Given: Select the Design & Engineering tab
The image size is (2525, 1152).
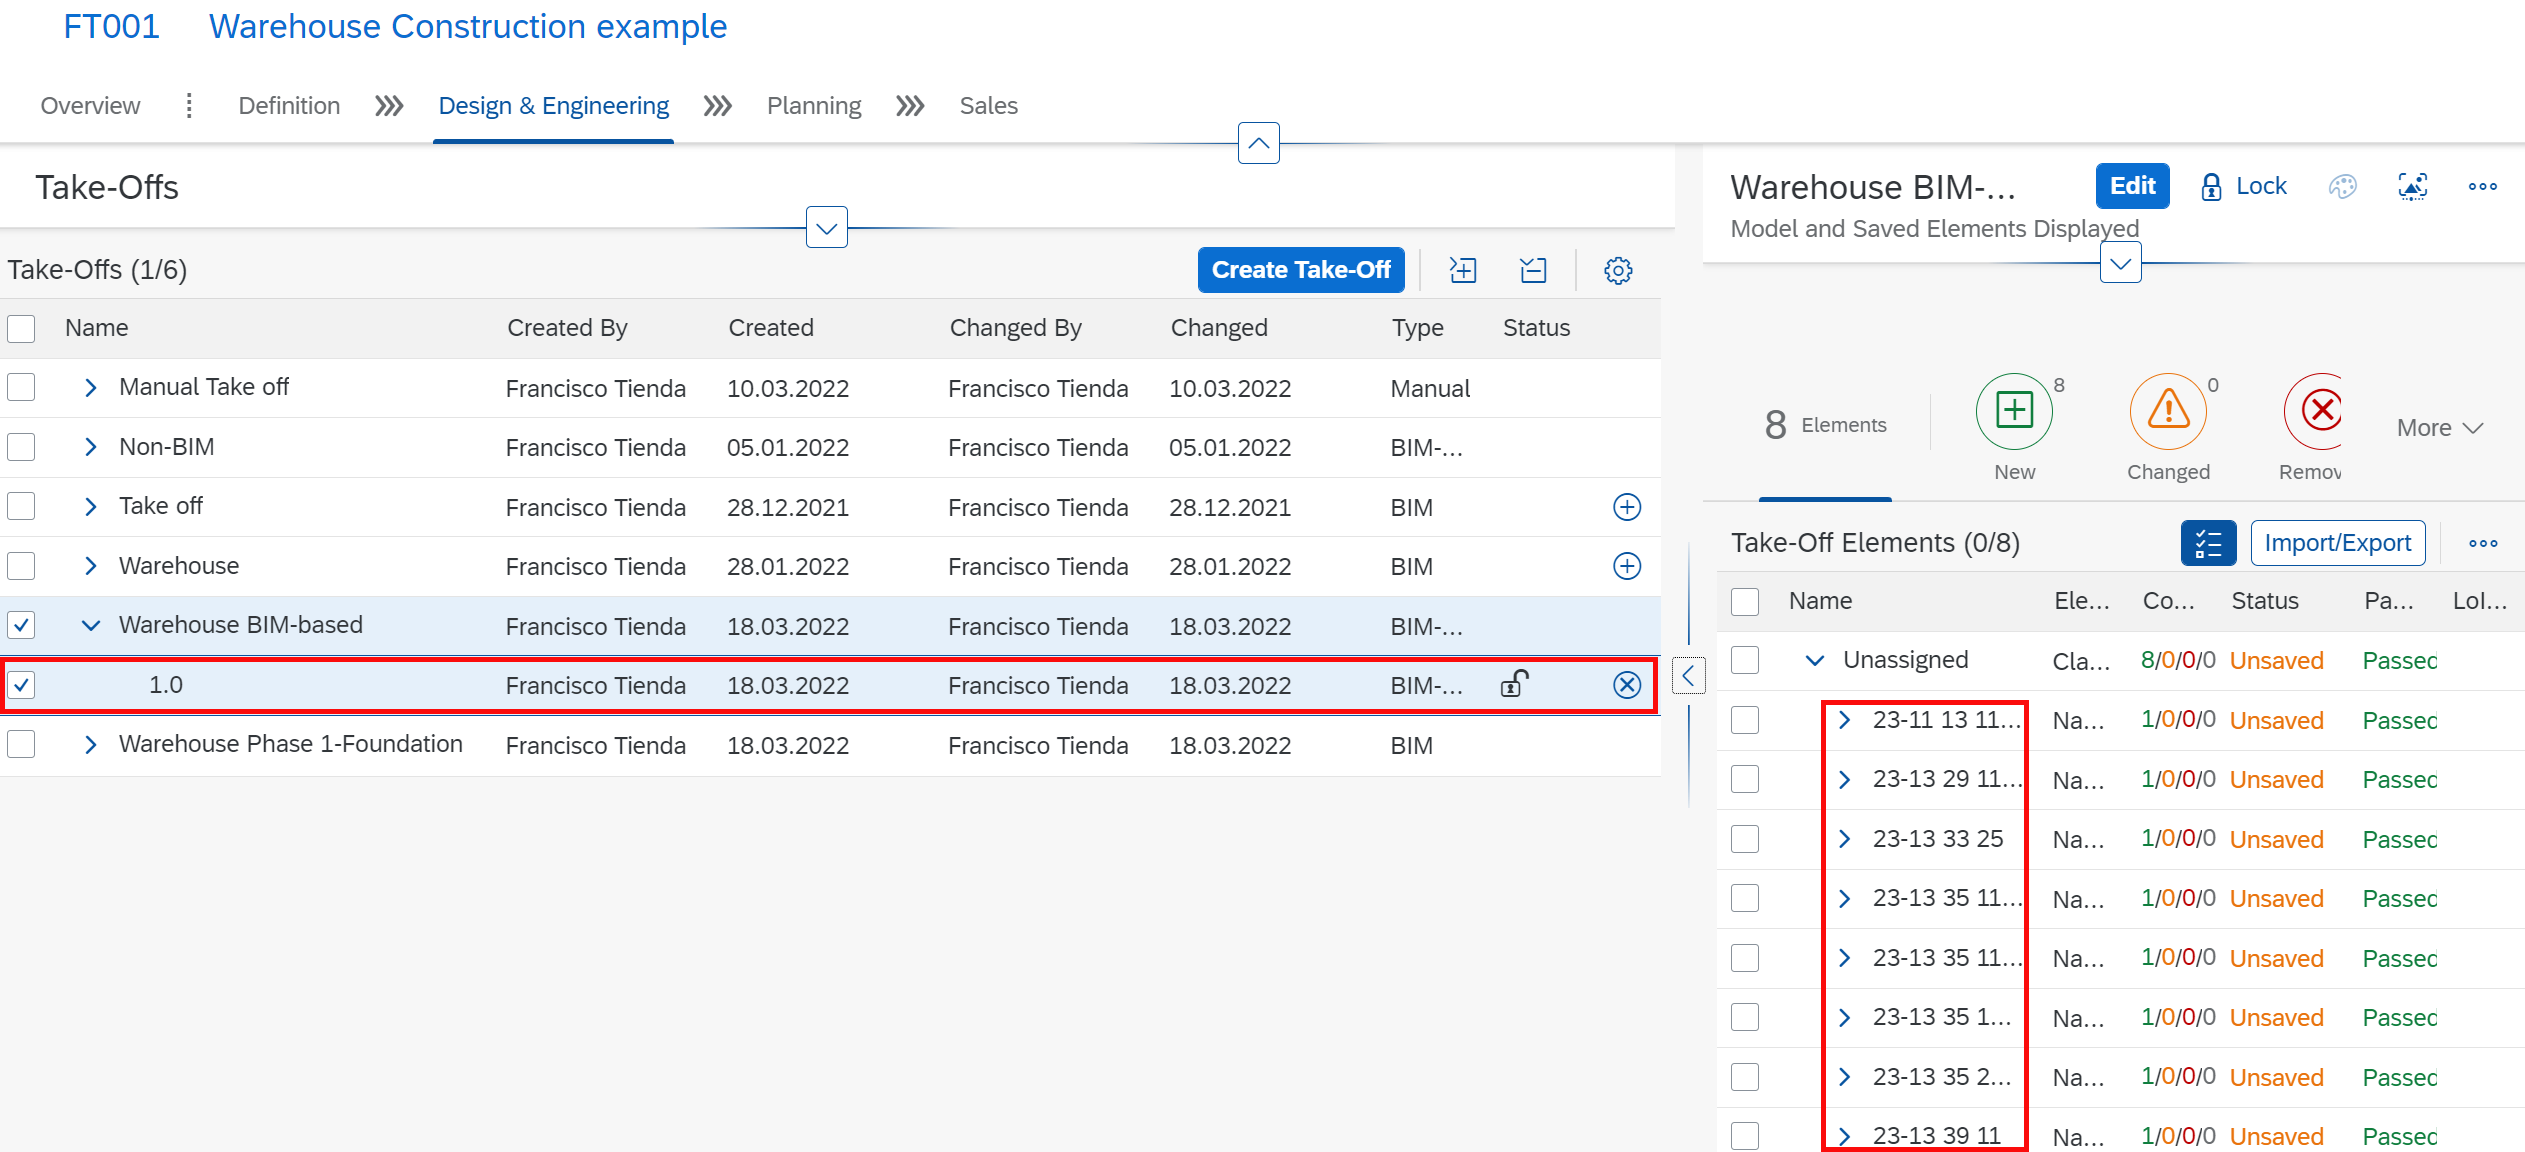Looking at the screenshot, I should click(x=553, y=106).
